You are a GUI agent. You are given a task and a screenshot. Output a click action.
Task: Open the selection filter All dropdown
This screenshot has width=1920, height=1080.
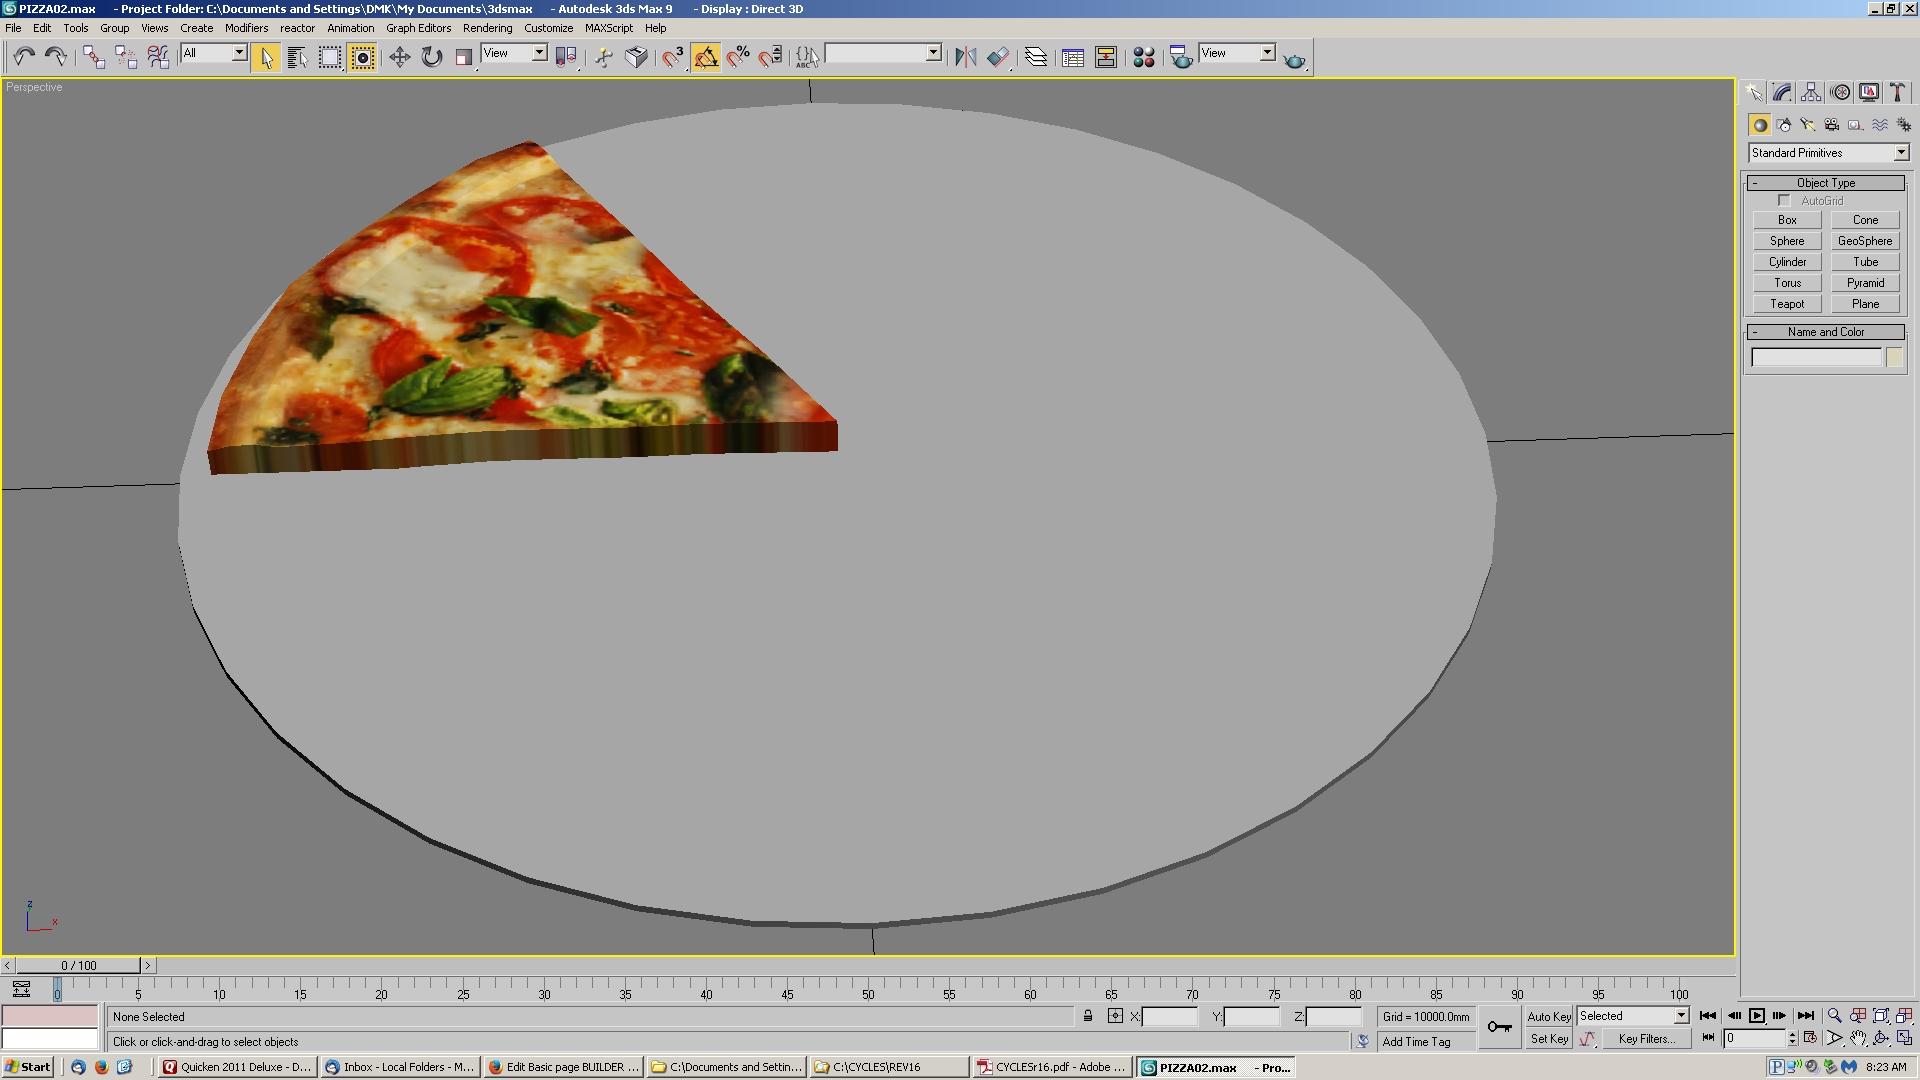tap(239, 53)
